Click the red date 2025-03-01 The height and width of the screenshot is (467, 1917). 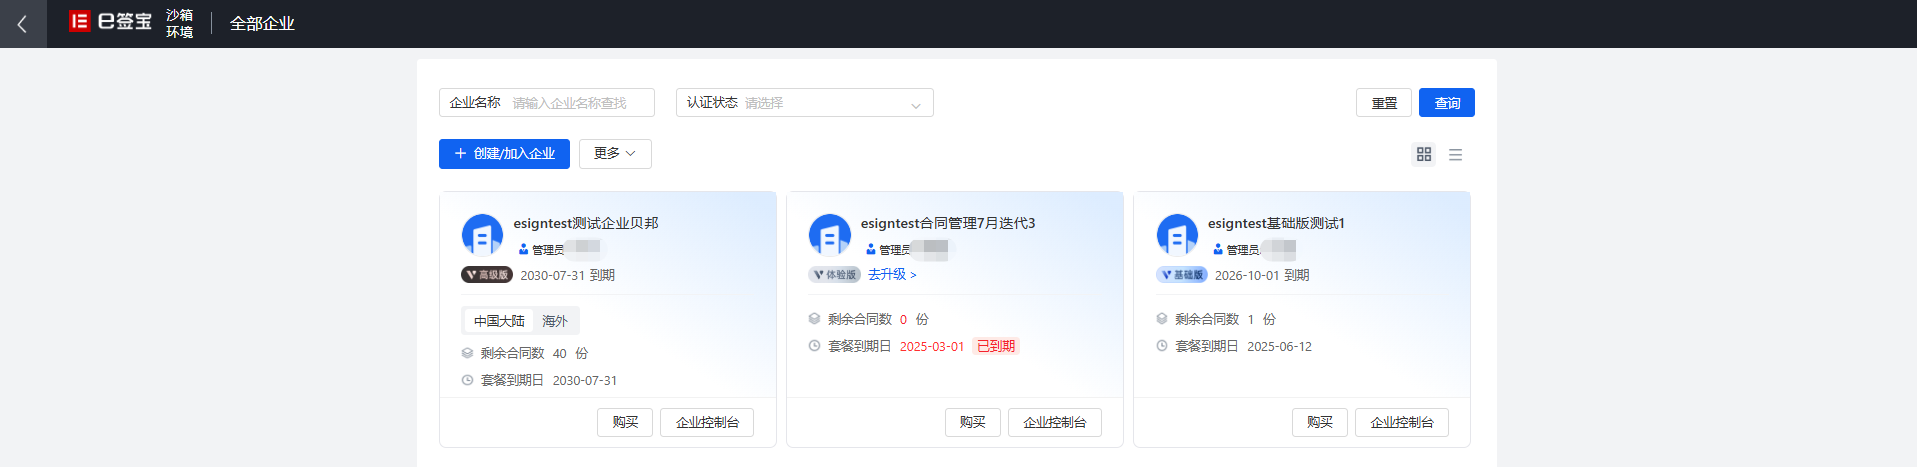click(x=932, y=346)
